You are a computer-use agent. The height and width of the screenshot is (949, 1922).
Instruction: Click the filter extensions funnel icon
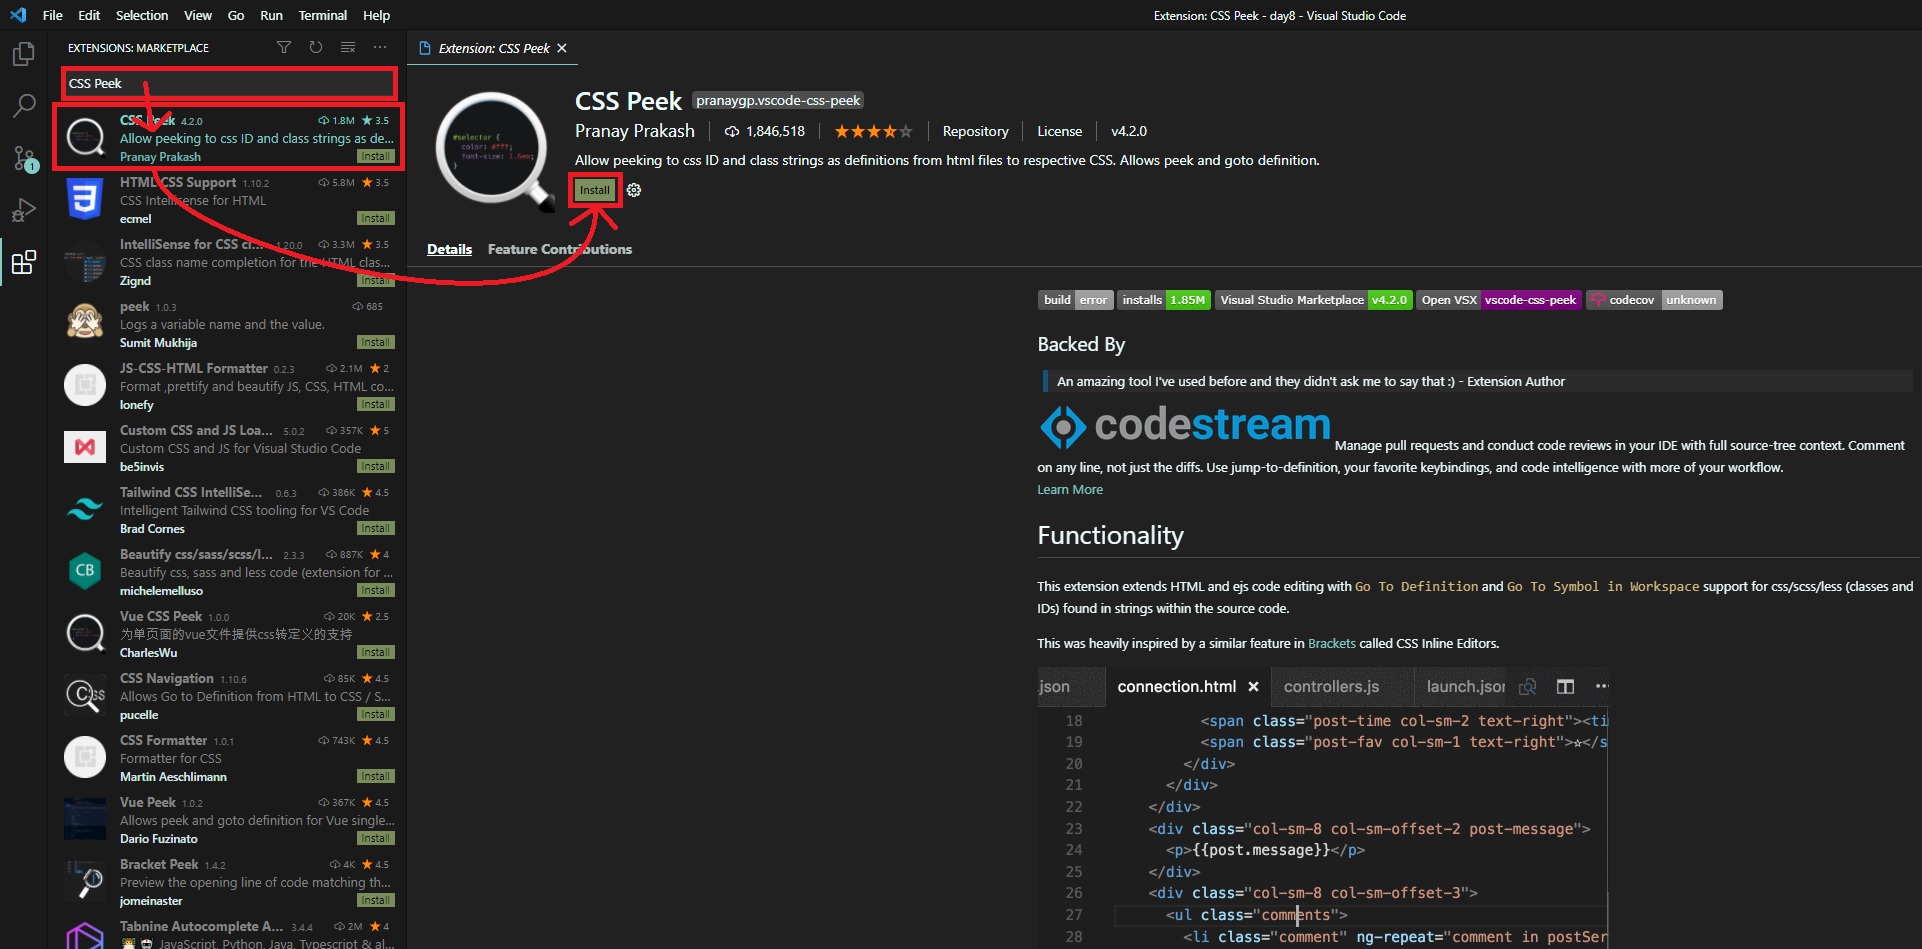(x=284, y=47)
